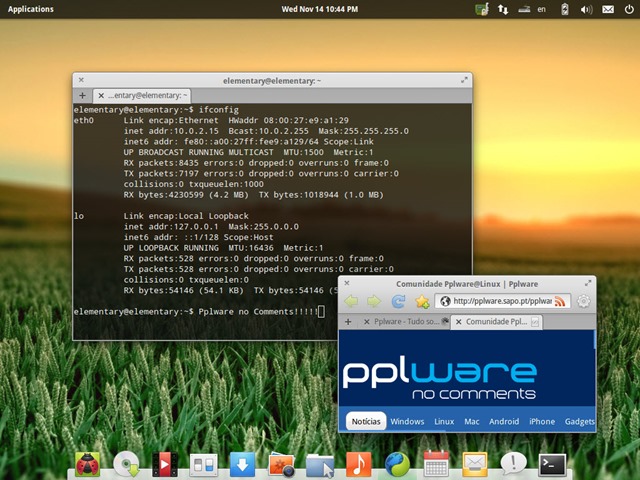Viewport: 640px width, 480px height.
Task: Open the iPhone site section
Action: [x=542, y=421]
